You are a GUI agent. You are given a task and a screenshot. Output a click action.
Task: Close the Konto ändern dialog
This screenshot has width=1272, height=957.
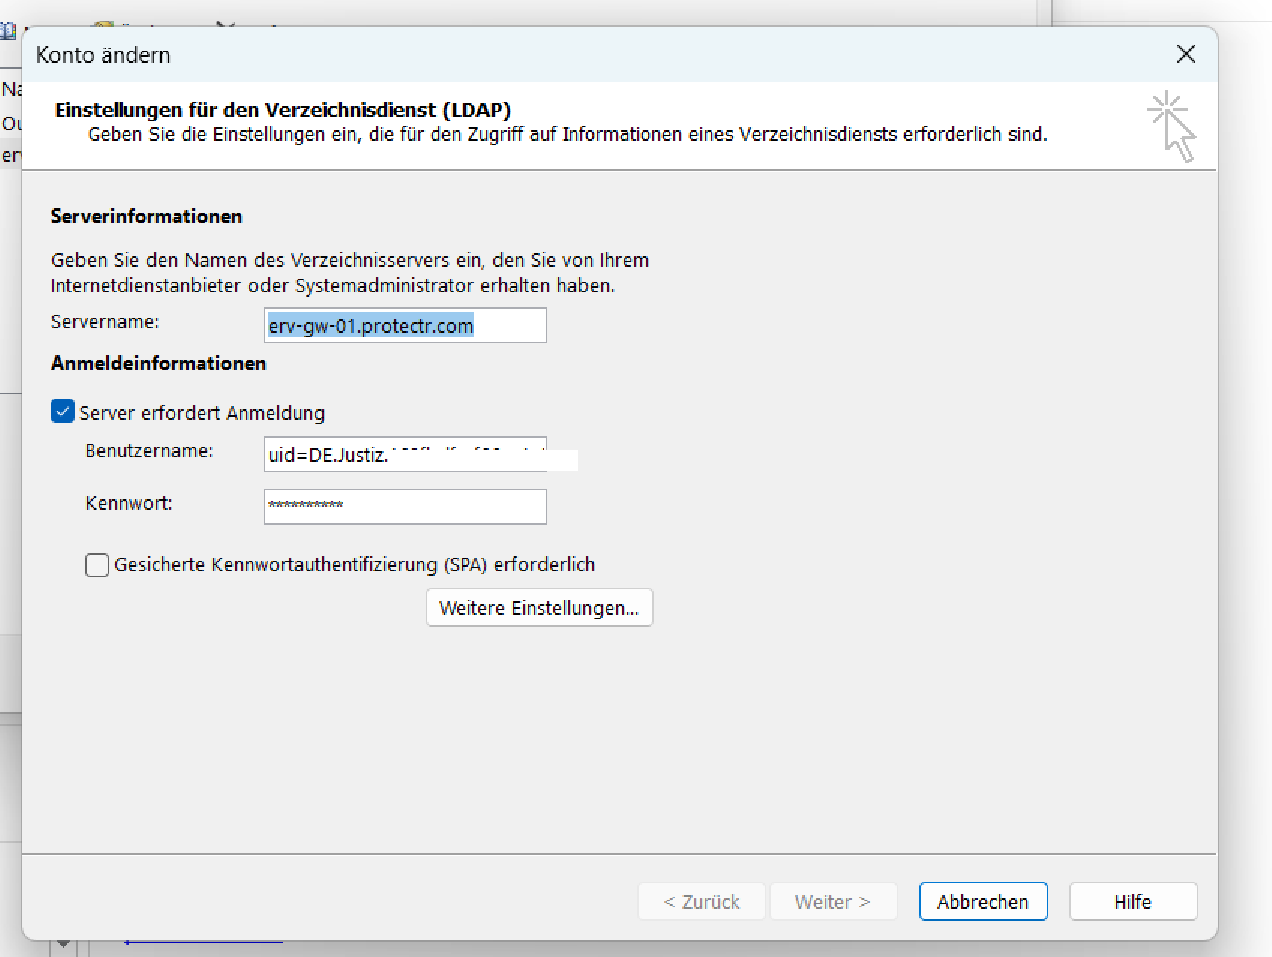pyautogui.click(x=1185, y=54)
